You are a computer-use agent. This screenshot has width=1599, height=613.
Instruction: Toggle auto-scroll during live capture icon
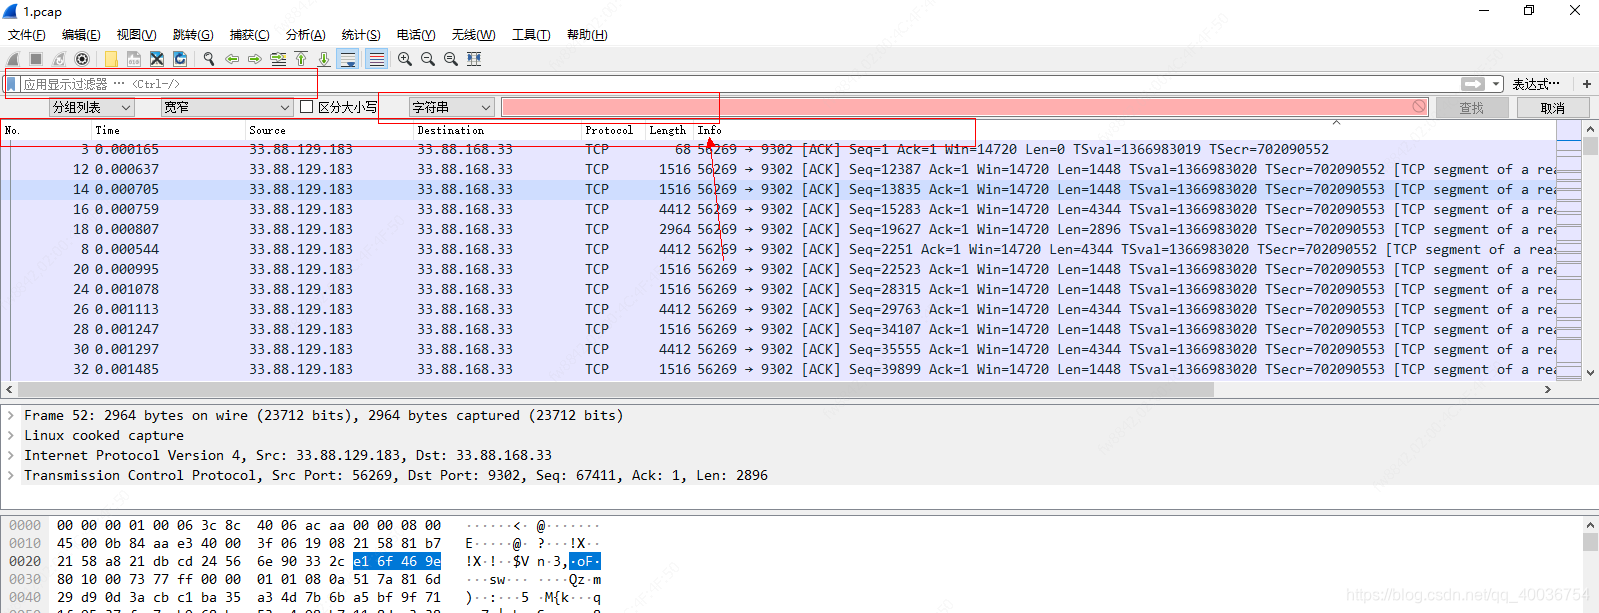348,59
